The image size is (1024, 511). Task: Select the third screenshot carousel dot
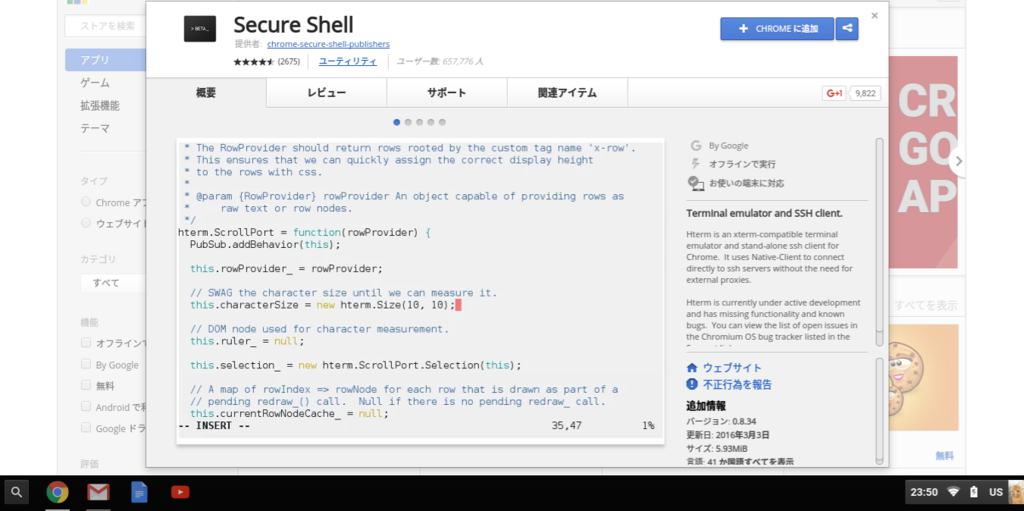(x=419, y=122)
